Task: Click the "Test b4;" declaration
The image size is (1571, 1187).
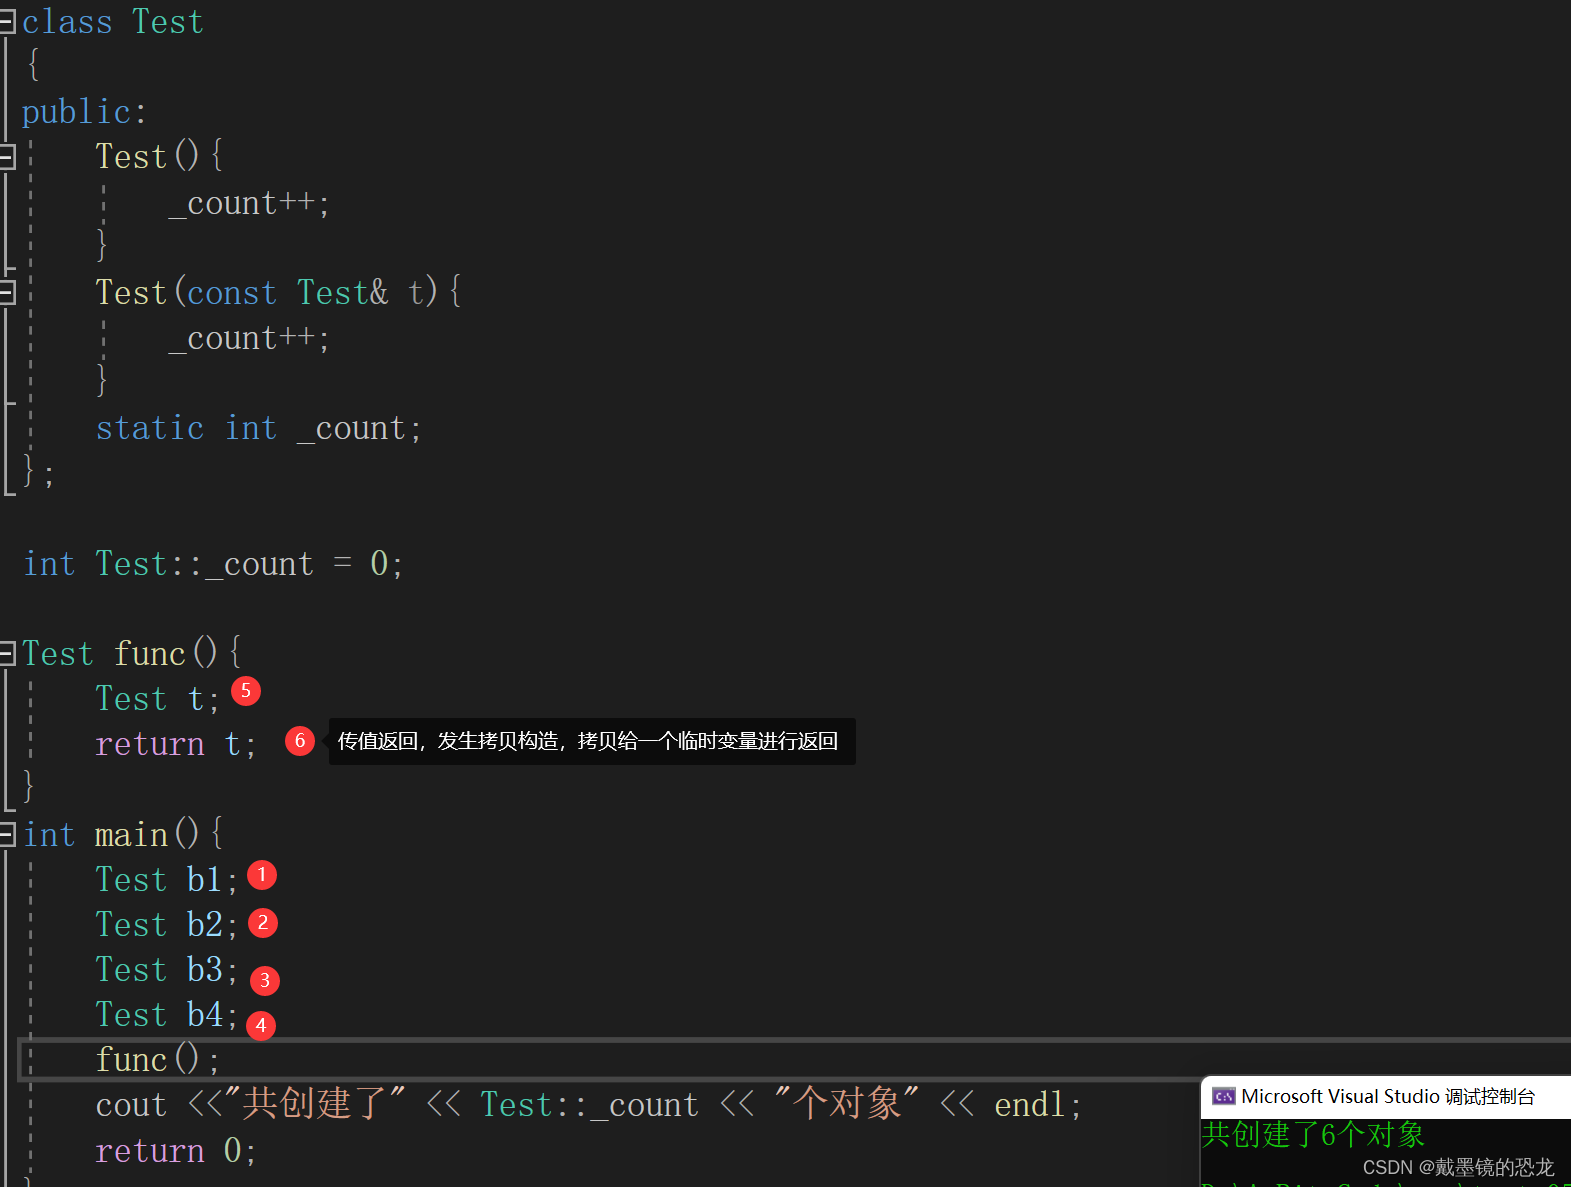Action: (x=167, y=1015)
